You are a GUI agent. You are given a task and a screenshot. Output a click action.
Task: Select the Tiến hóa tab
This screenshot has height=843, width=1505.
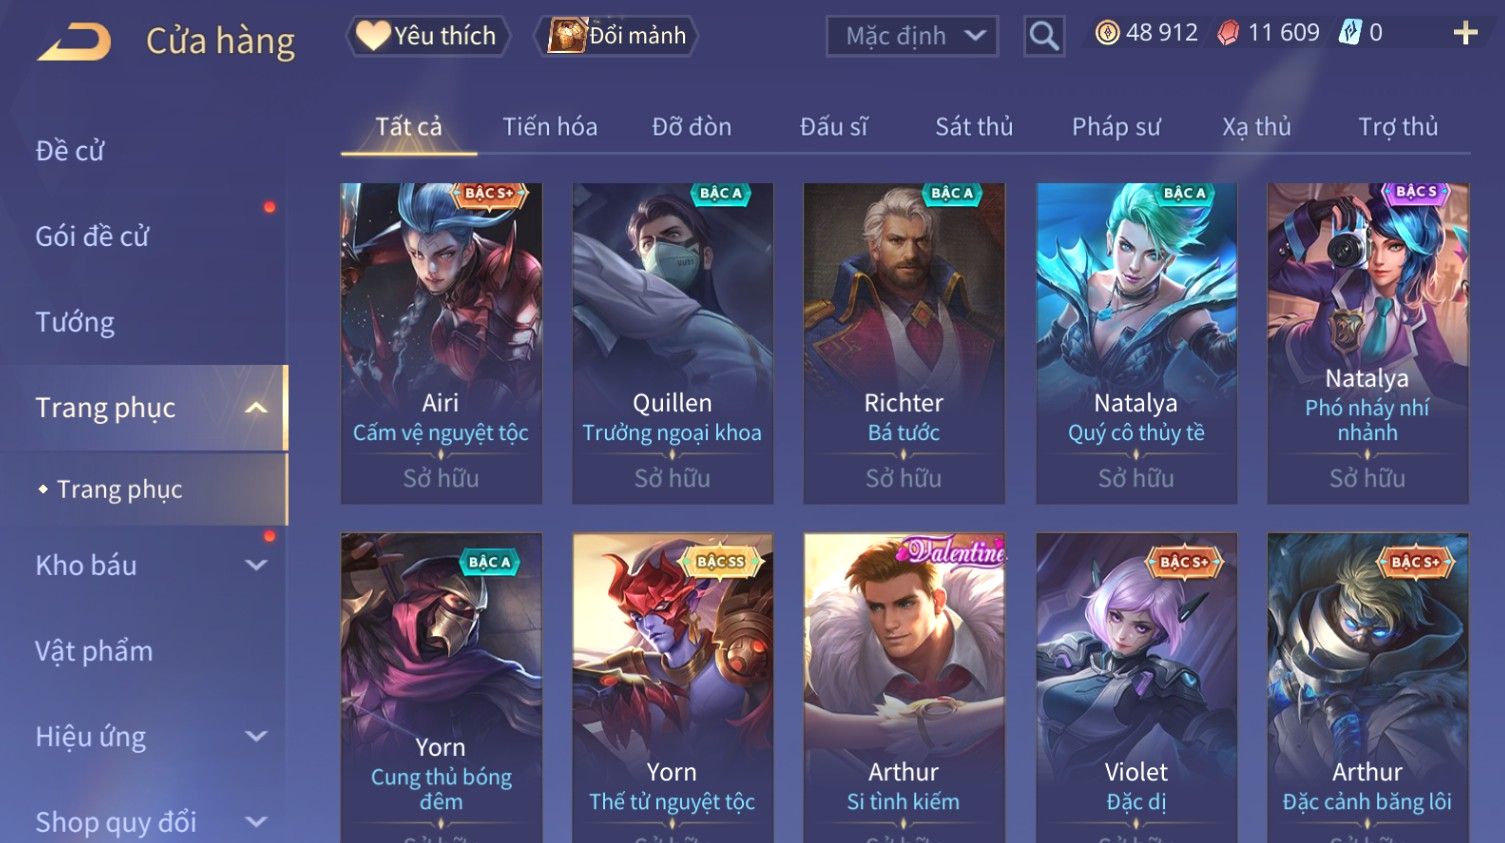(550, 127)
